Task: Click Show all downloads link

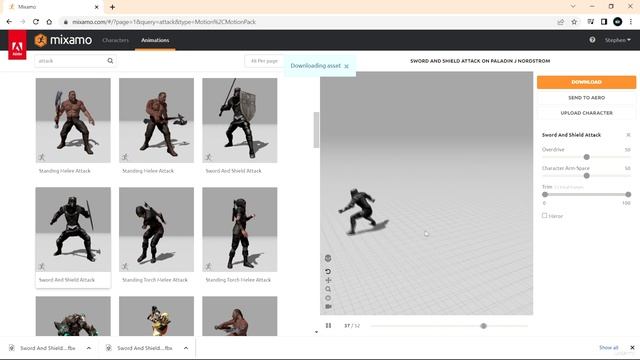Action: pyautogui.click(x=609, y=348)
